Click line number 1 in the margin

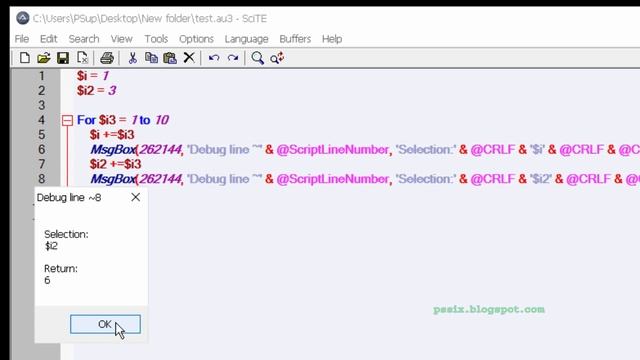tap(42, 76)
